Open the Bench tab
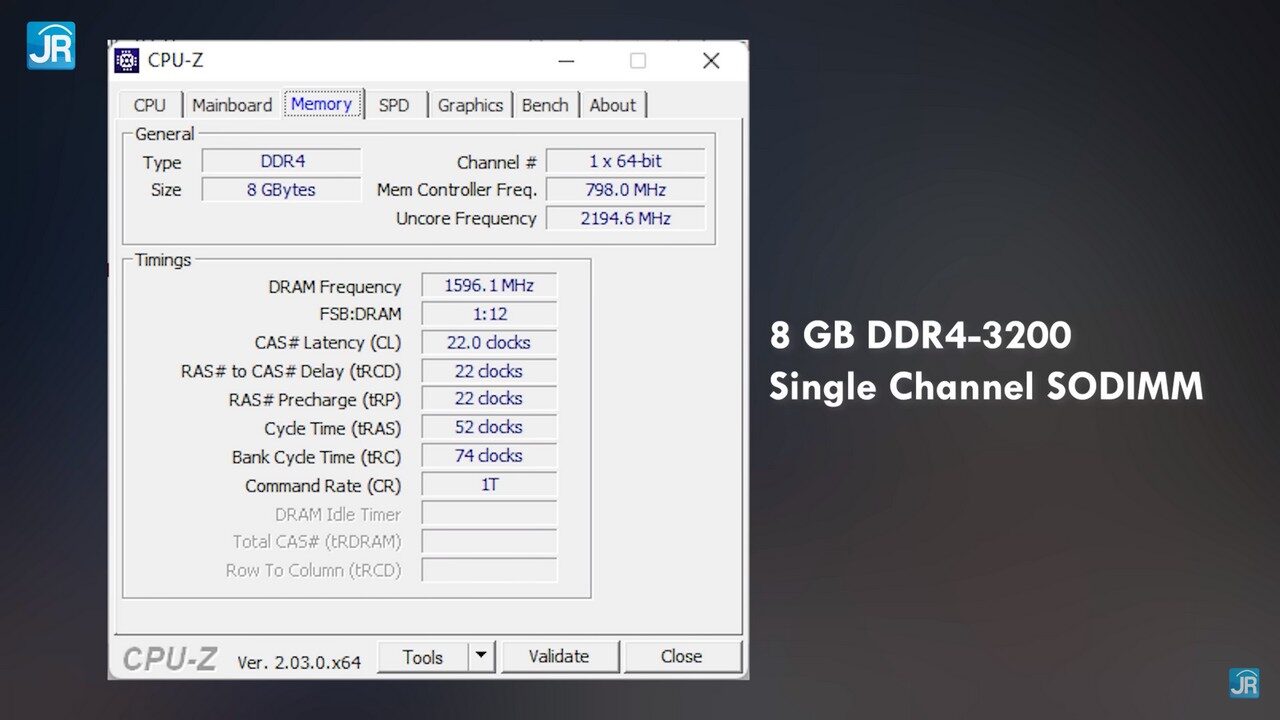Viewport: 1280px width, 720px height. 545,105
